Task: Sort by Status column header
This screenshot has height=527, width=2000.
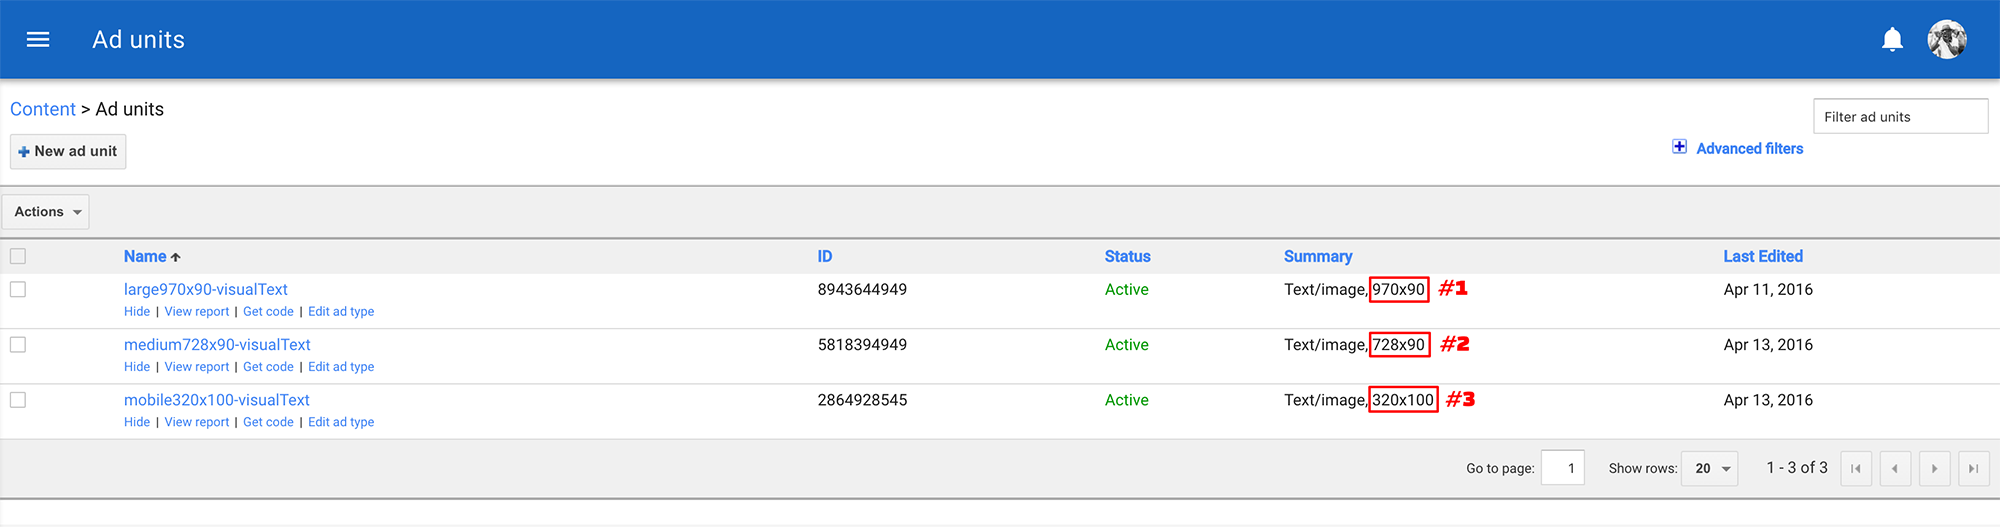Action: [x=1127, y=256]
